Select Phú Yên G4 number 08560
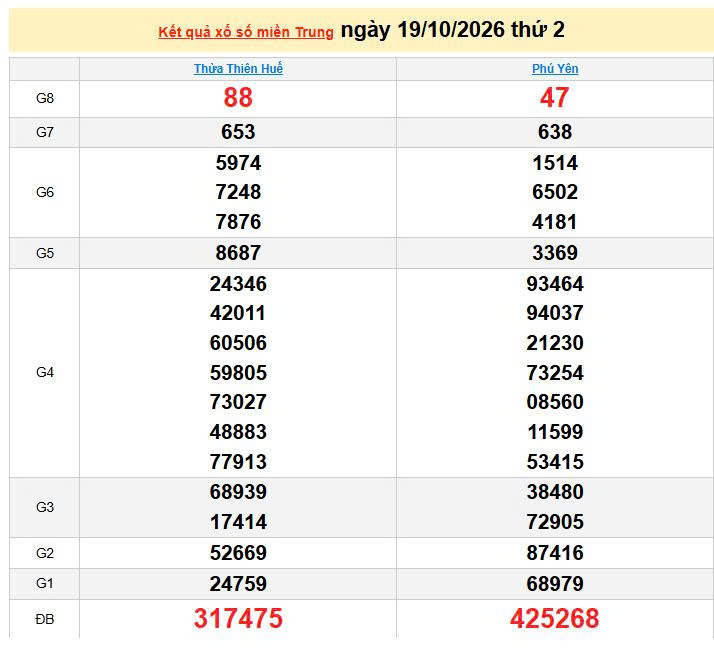The image size is (714, 659). pos(555,402)
